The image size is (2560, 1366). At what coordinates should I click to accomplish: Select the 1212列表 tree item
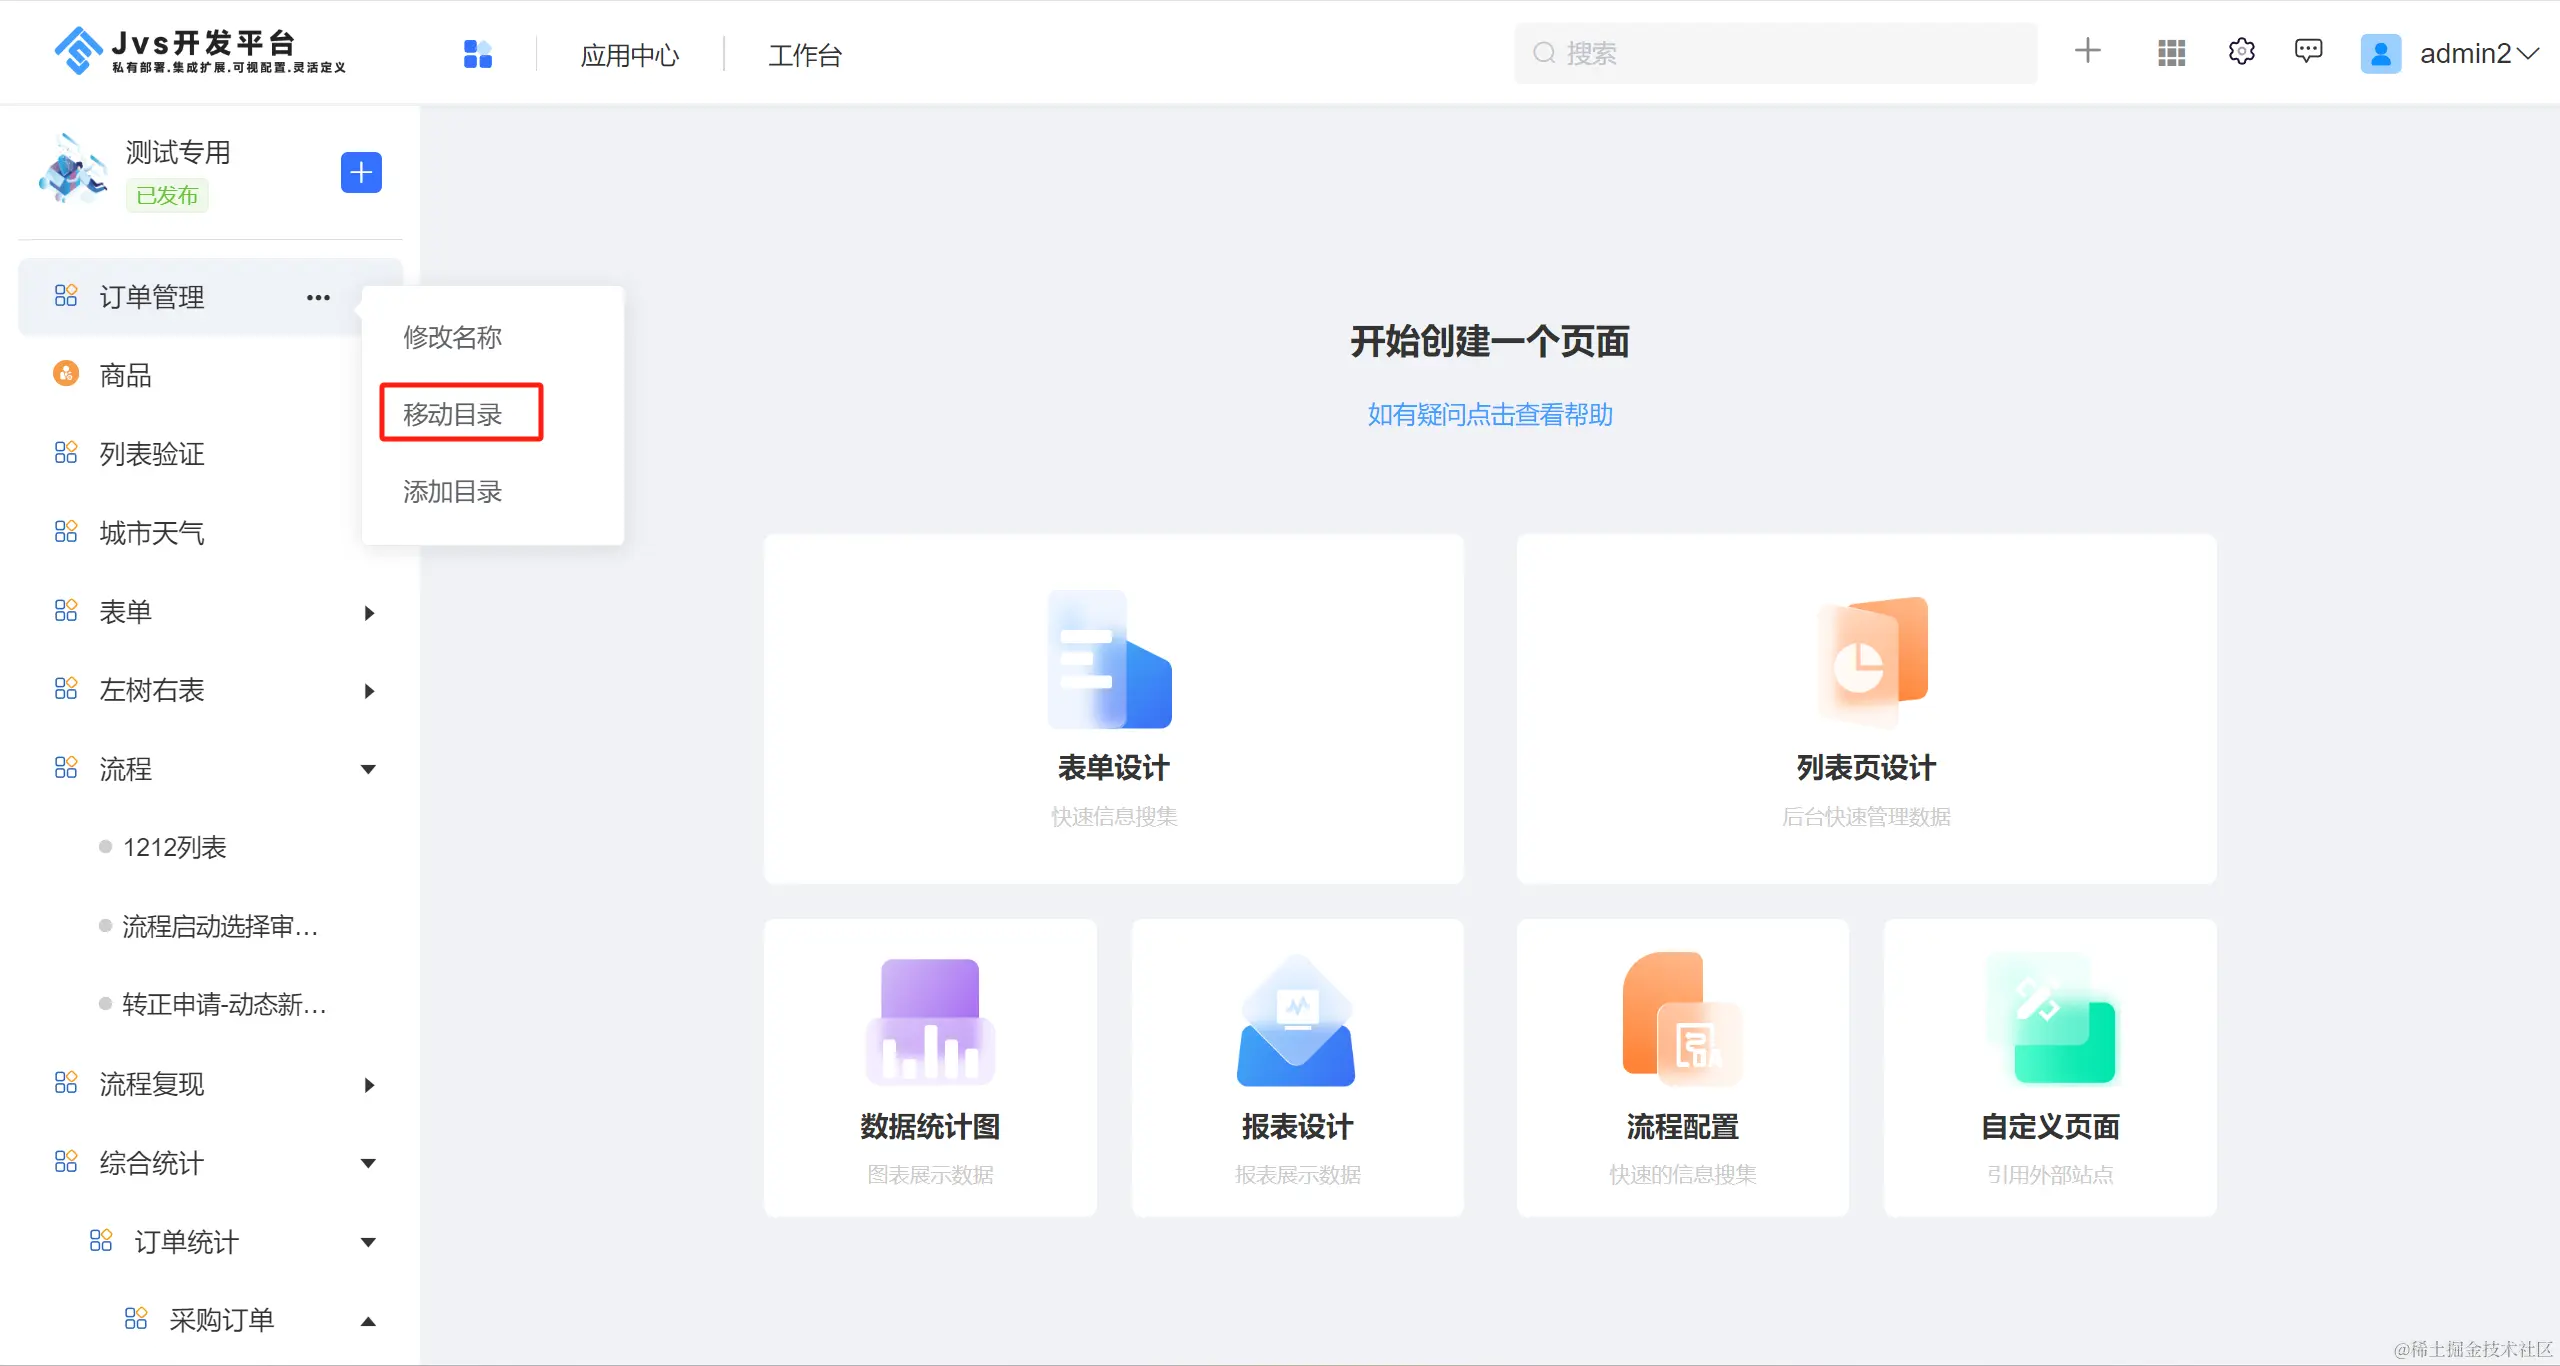175,847
